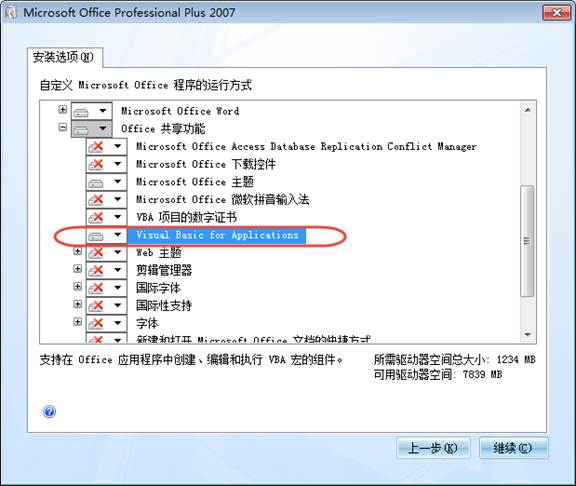Open install dropdown arrow for 剪辑管理器

click(x=118, y=270)
